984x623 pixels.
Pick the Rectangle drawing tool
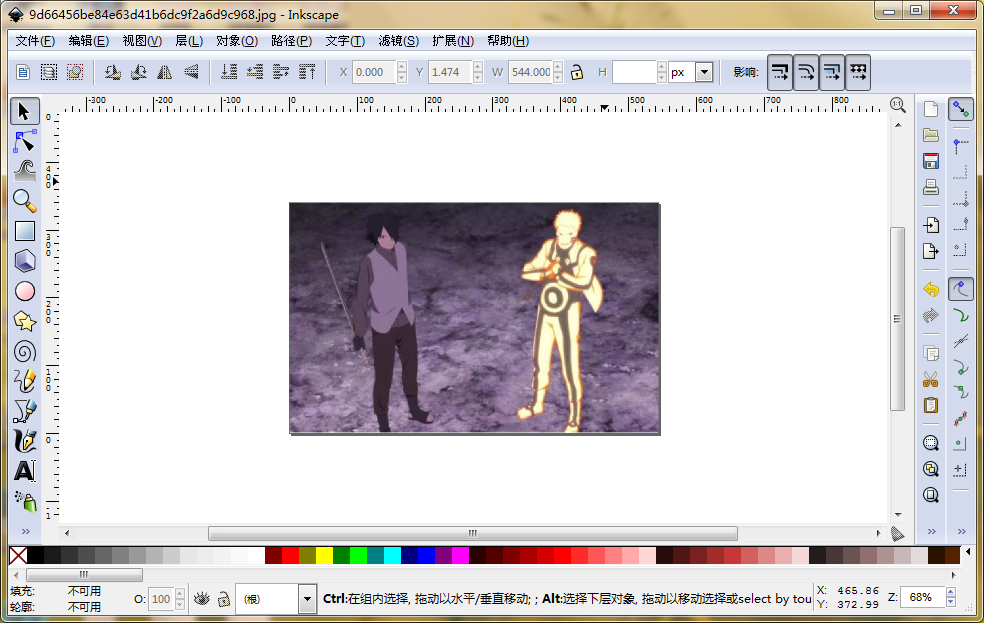(25, 231)
